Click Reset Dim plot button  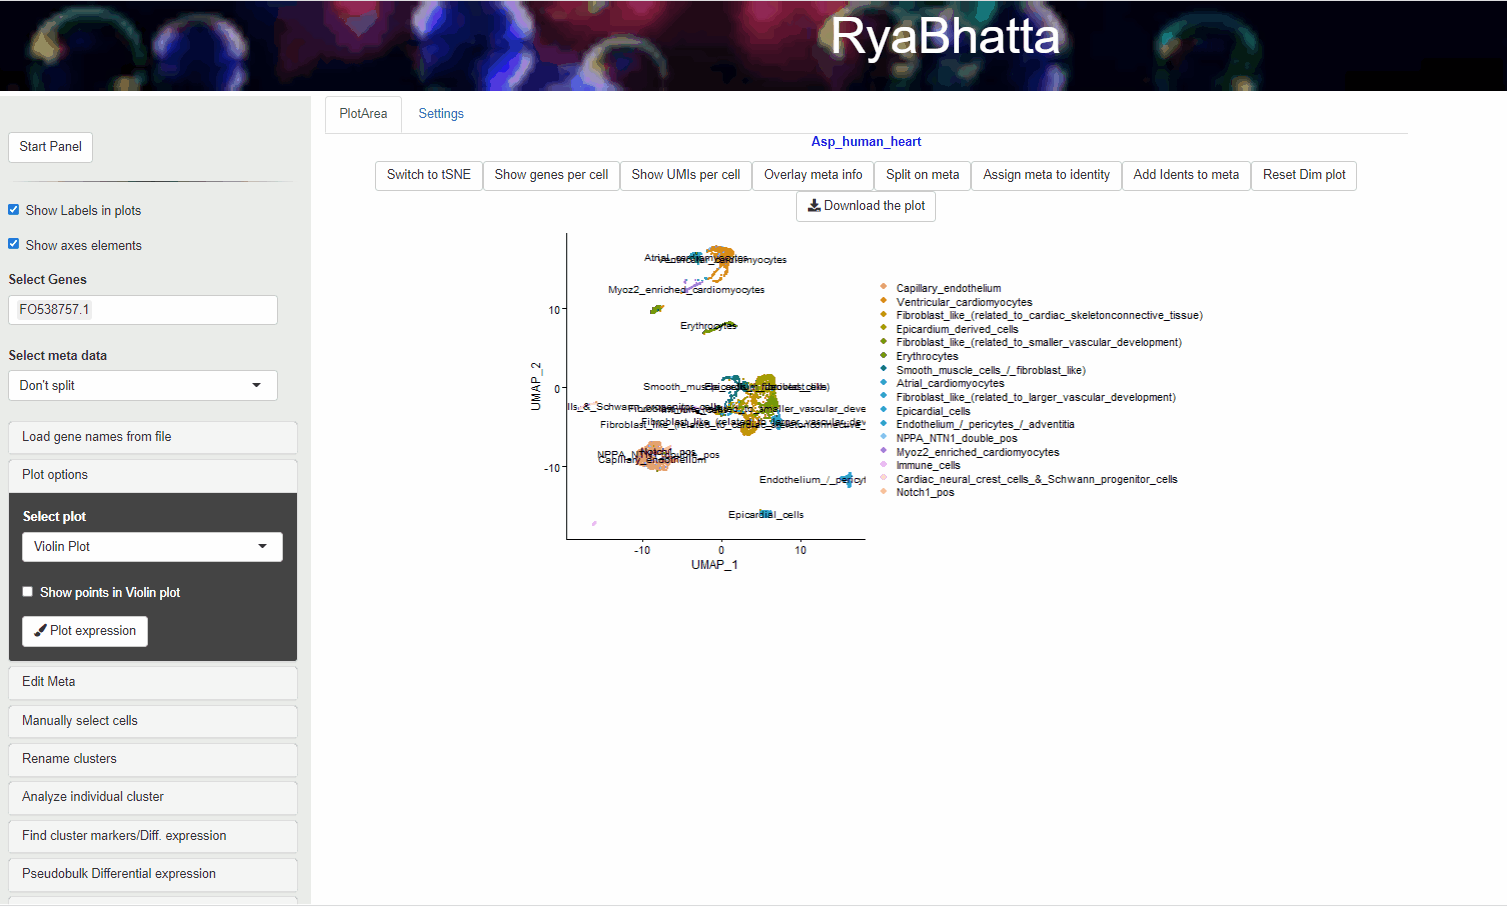click(1303, 175)
